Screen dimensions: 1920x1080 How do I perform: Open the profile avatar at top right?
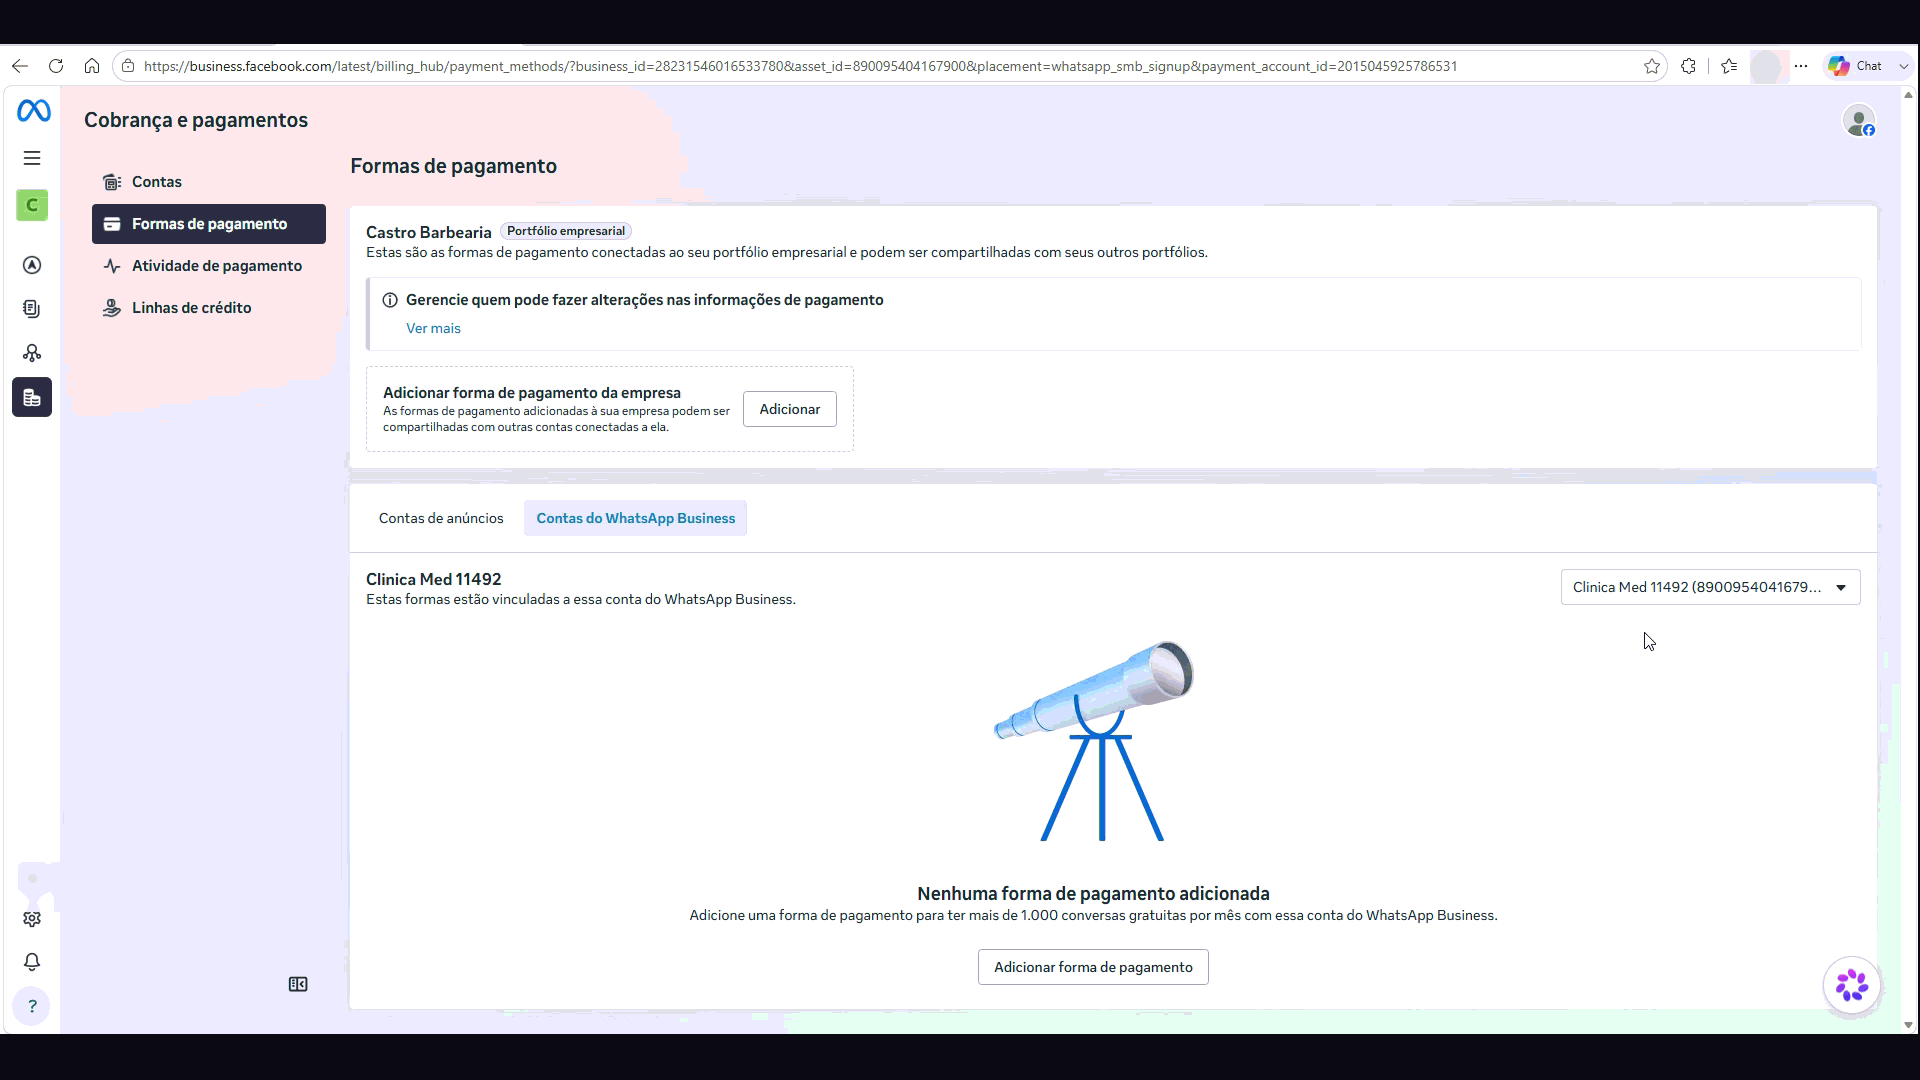pyautogui.click(x=1859, y=121)
